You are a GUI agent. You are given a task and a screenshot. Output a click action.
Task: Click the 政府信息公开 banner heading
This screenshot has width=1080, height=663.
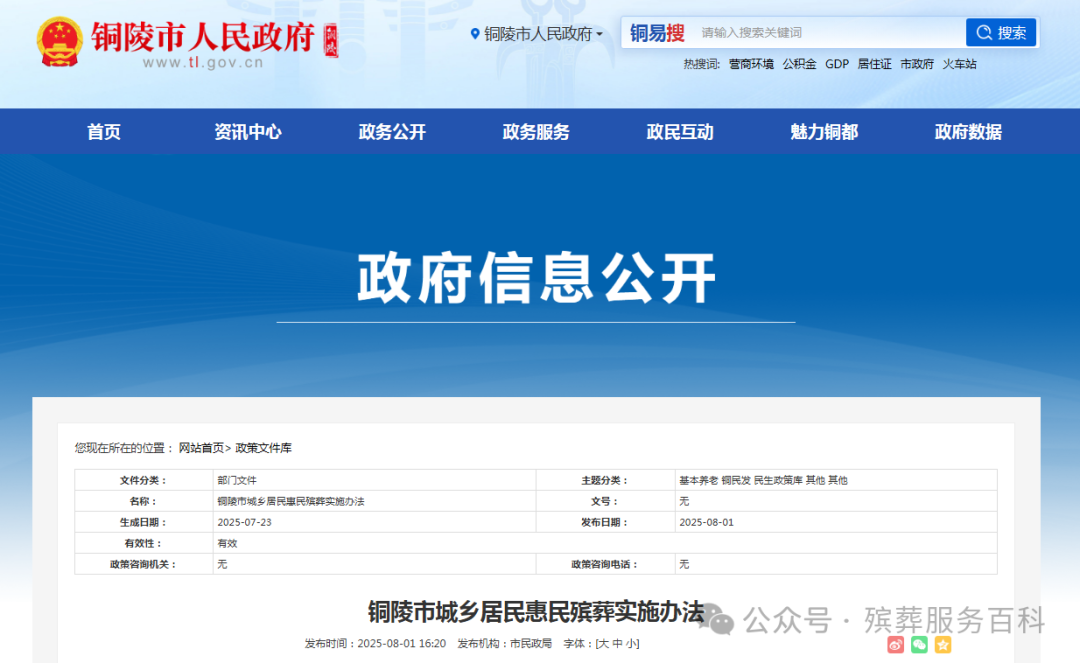click(537, 277)
